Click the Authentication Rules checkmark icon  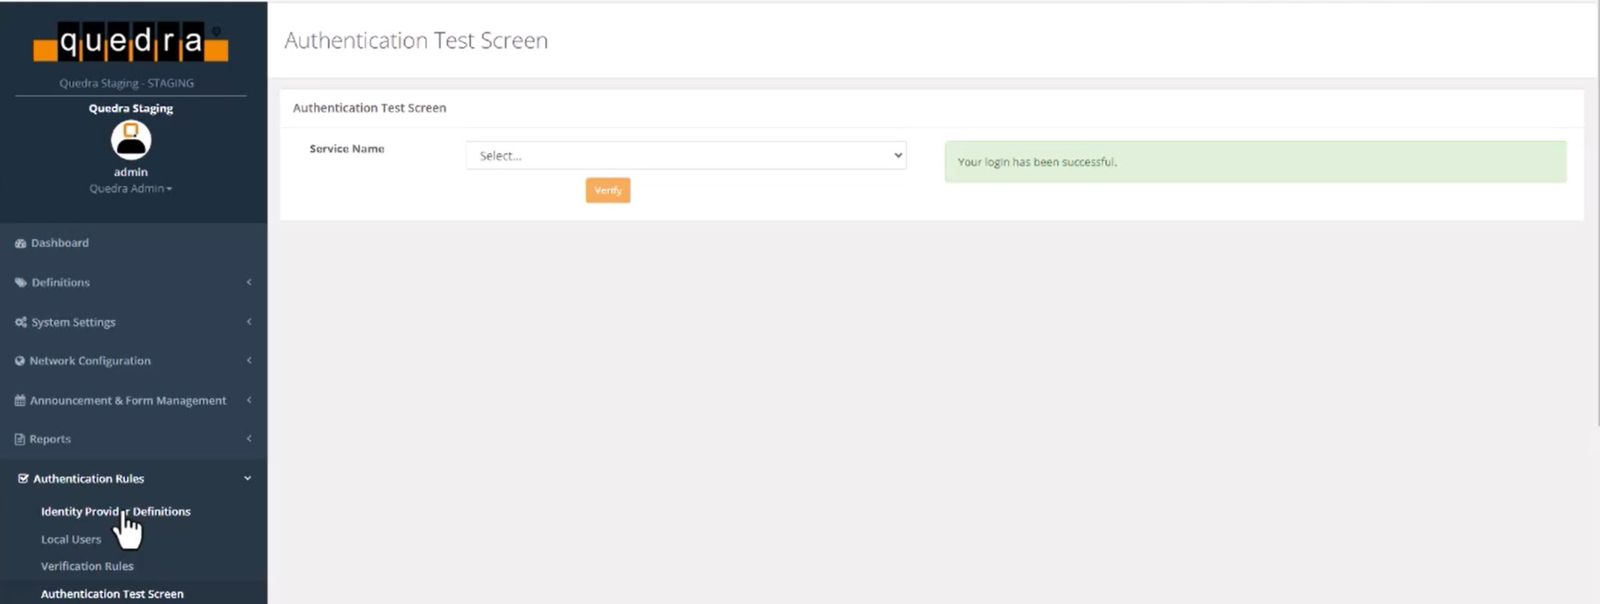23,479
